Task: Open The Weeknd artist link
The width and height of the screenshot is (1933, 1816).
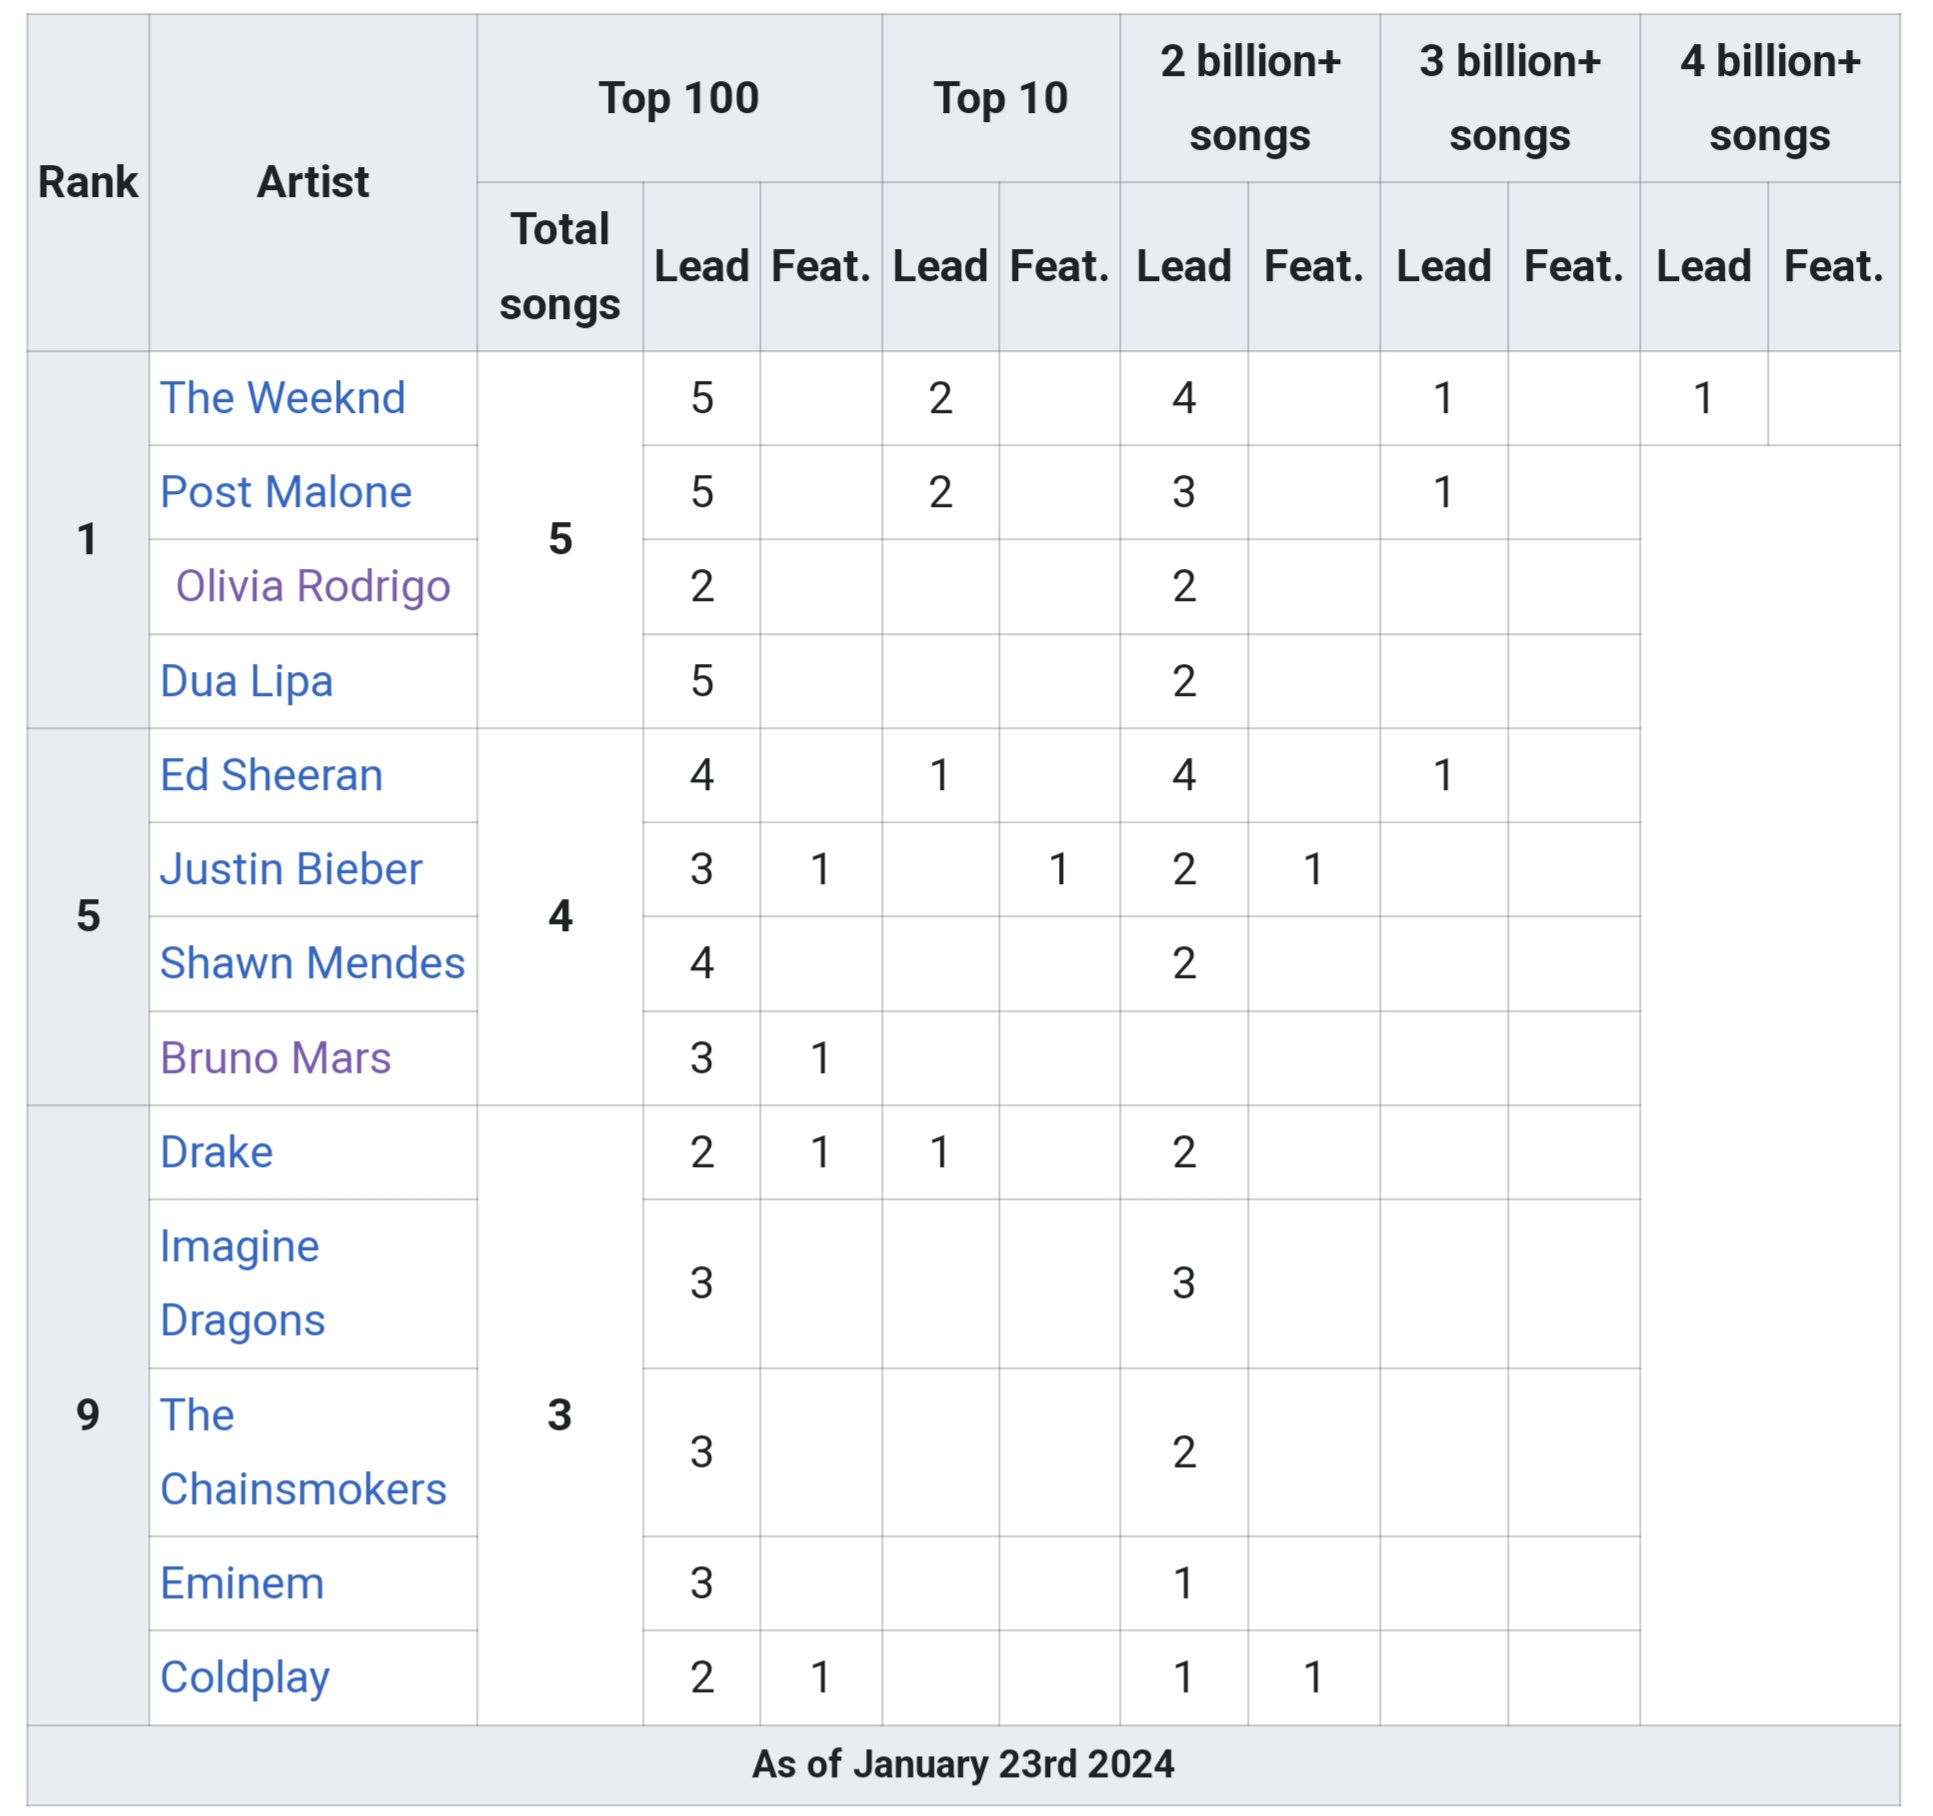Action: point(283,398)
